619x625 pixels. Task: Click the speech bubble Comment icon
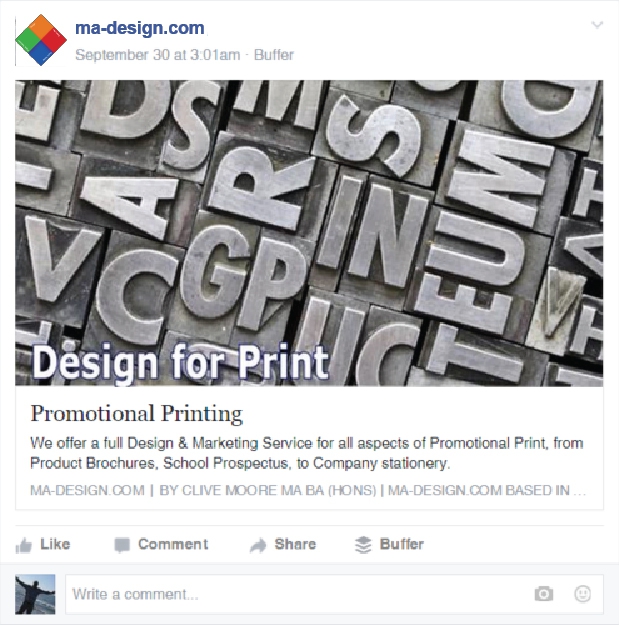pyautogui.click(x=122, y=545)
